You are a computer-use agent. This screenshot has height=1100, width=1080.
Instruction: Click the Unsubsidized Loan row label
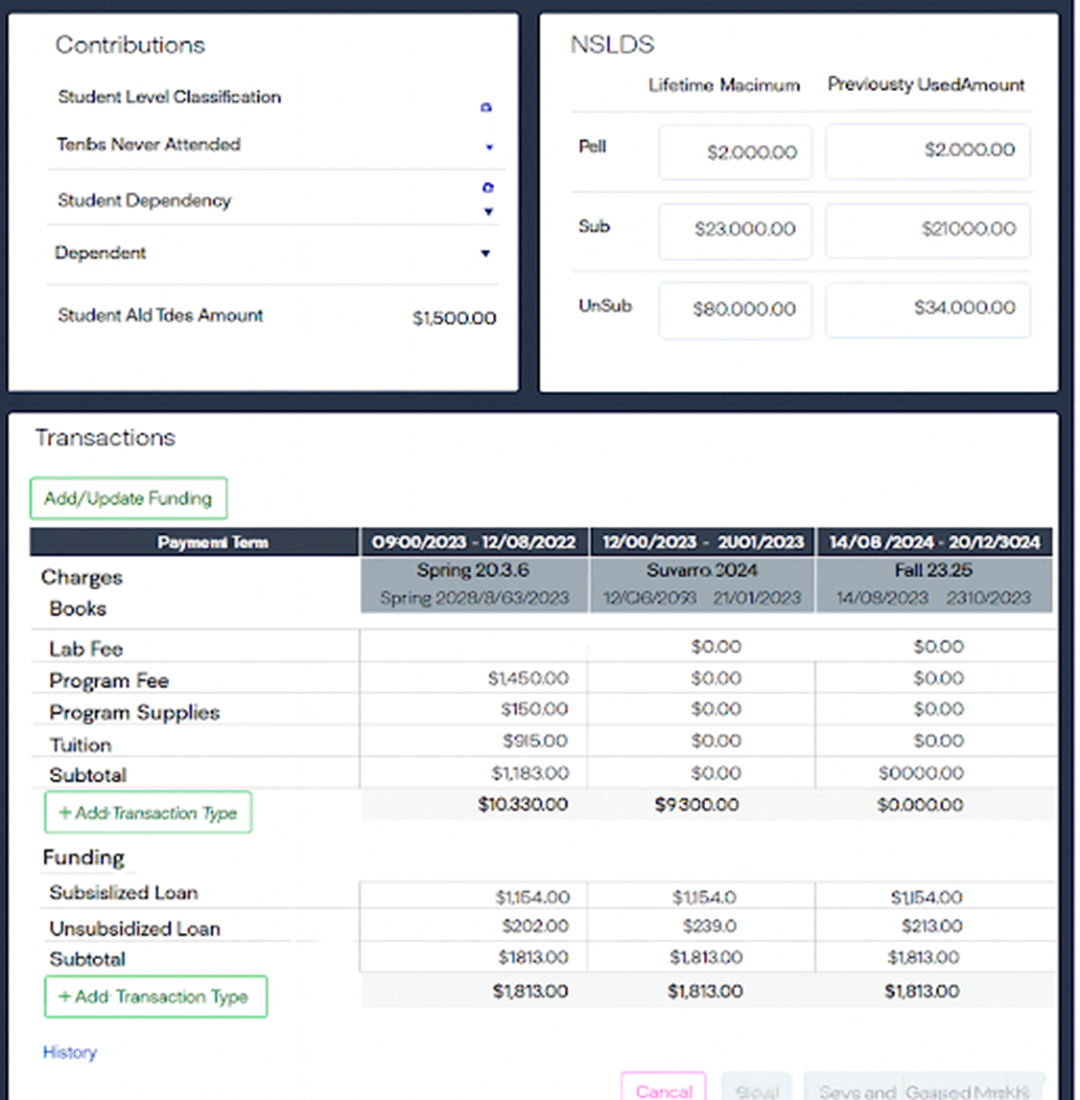(135, 929)
